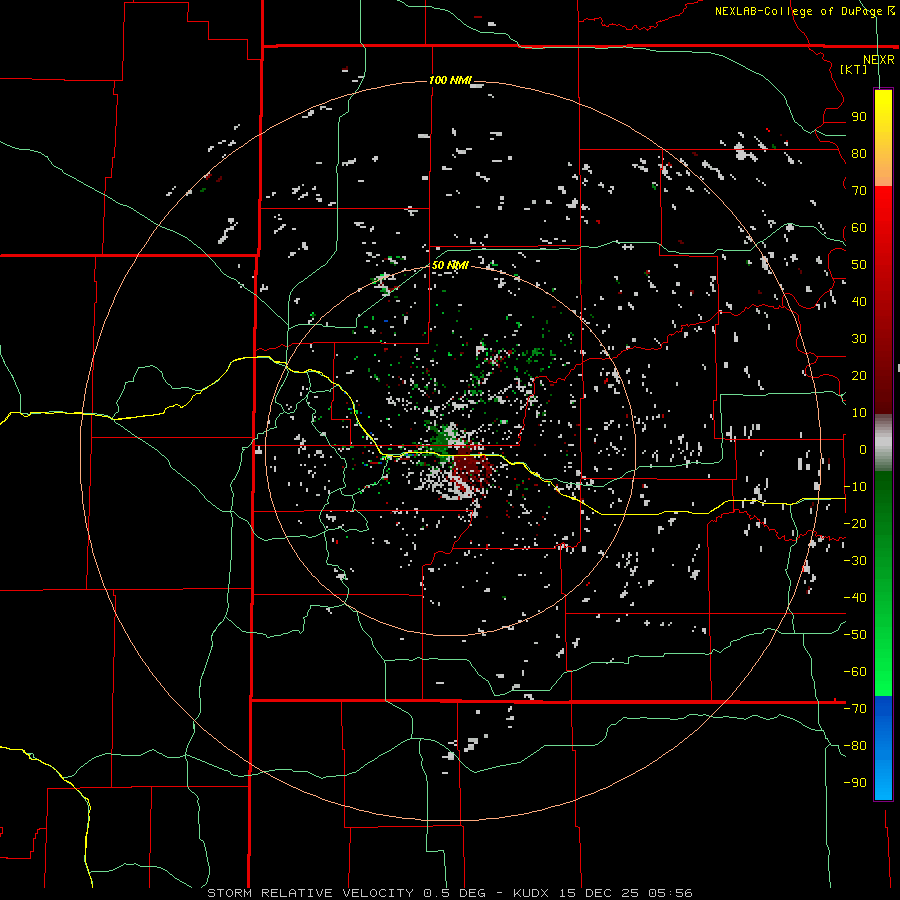Click the positive 40 scale value
The width and height of the screenshot is (900, 900).
(x=859, y=301)
